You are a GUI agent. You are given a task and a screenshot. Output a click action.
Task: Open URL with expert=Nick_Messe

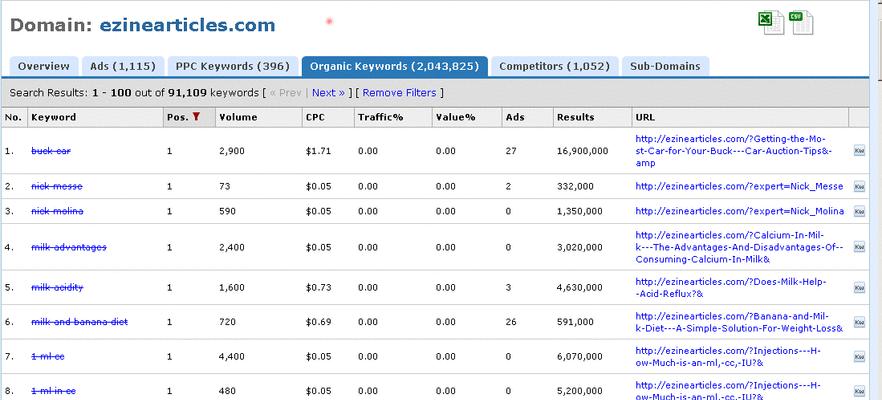739,186
